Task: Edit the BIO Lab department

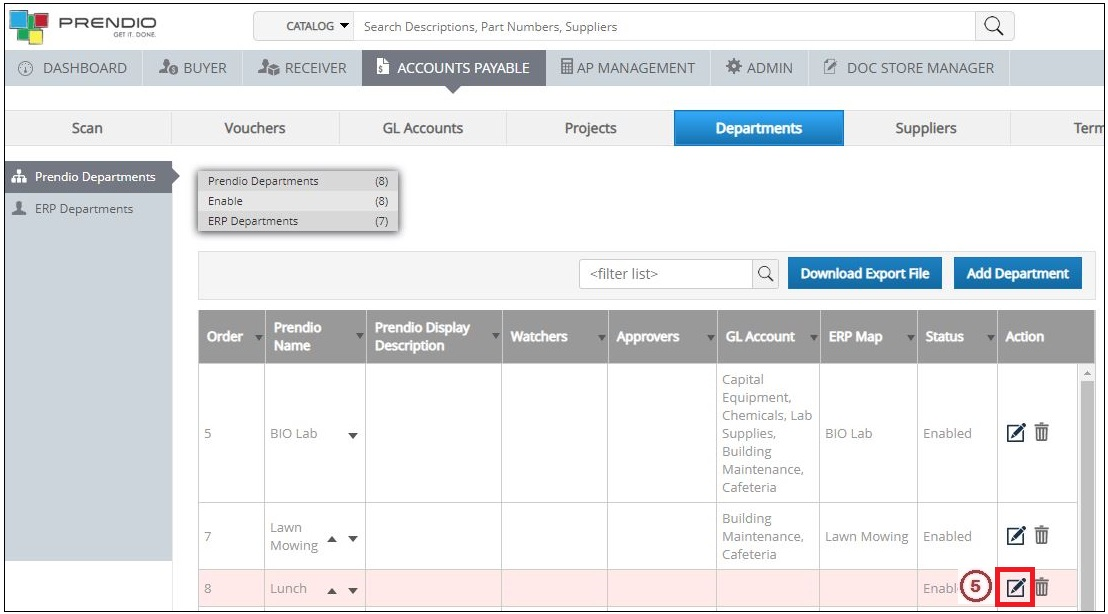Action: 1016,433
